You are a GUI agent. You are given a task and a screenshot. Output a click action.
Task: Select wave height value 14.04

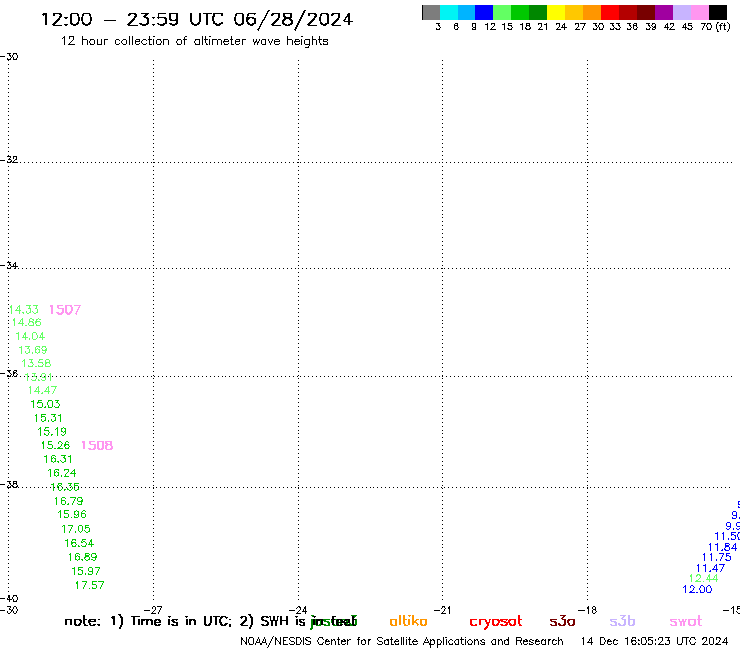(x=30, y=336)
